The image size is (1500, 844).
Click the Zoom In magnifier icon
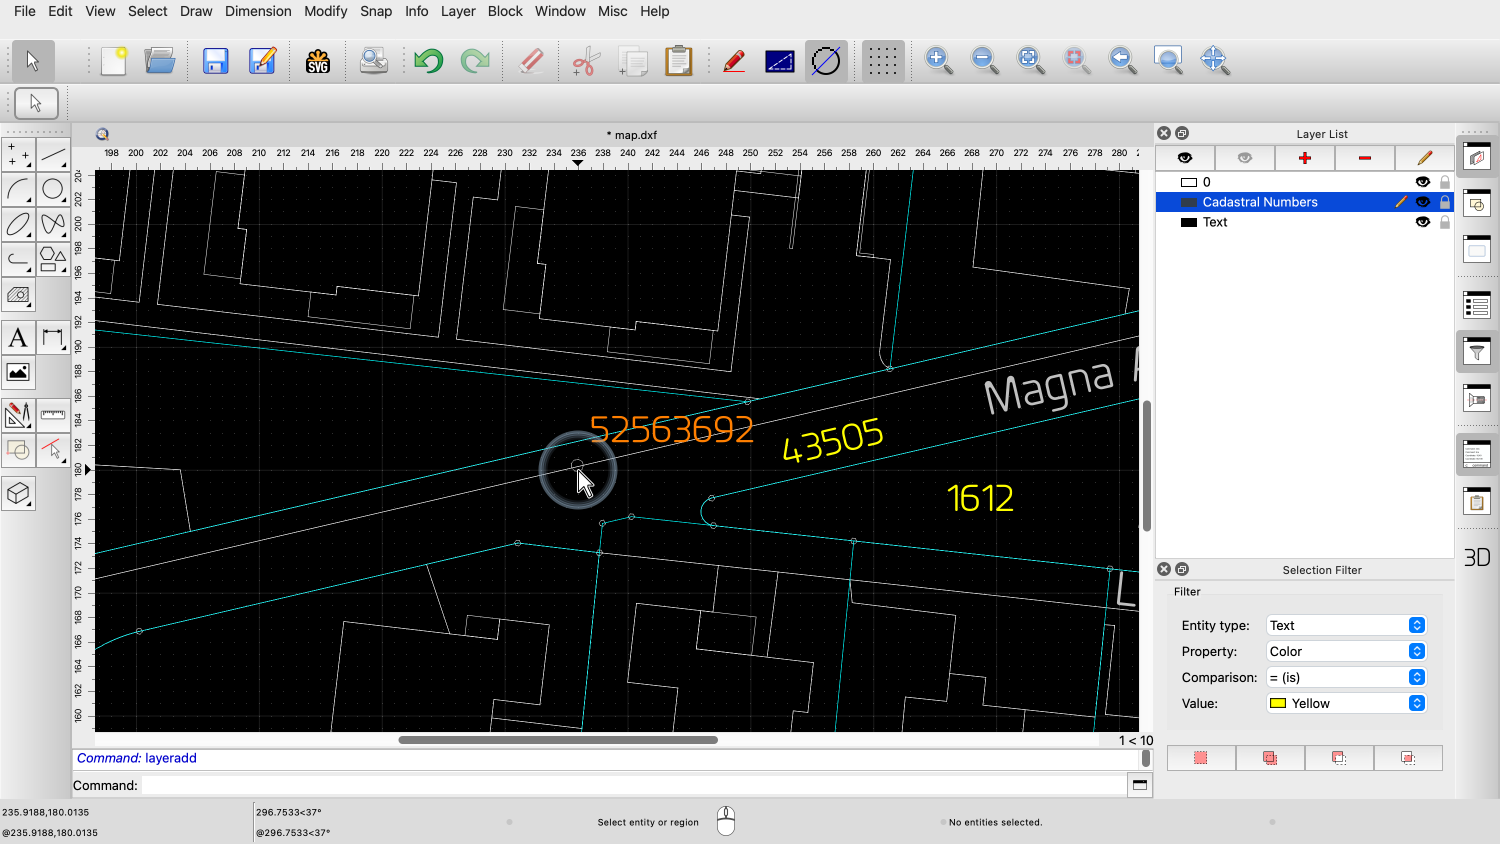938,61
